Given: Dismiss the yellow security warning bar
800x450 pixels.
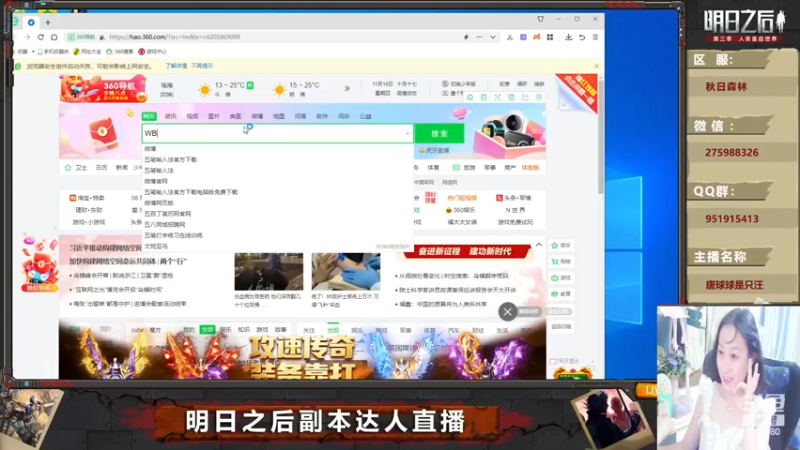Looking at the screenshot, I should pyautogui.click(x=596, y=66).
